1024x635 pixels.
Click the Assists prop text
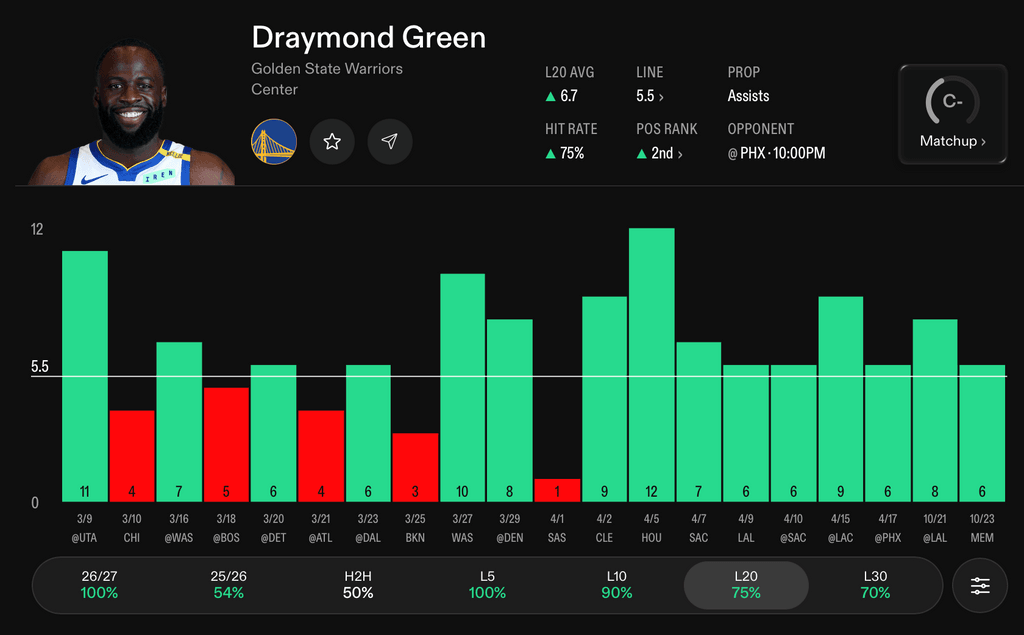[x=748, y=96]
